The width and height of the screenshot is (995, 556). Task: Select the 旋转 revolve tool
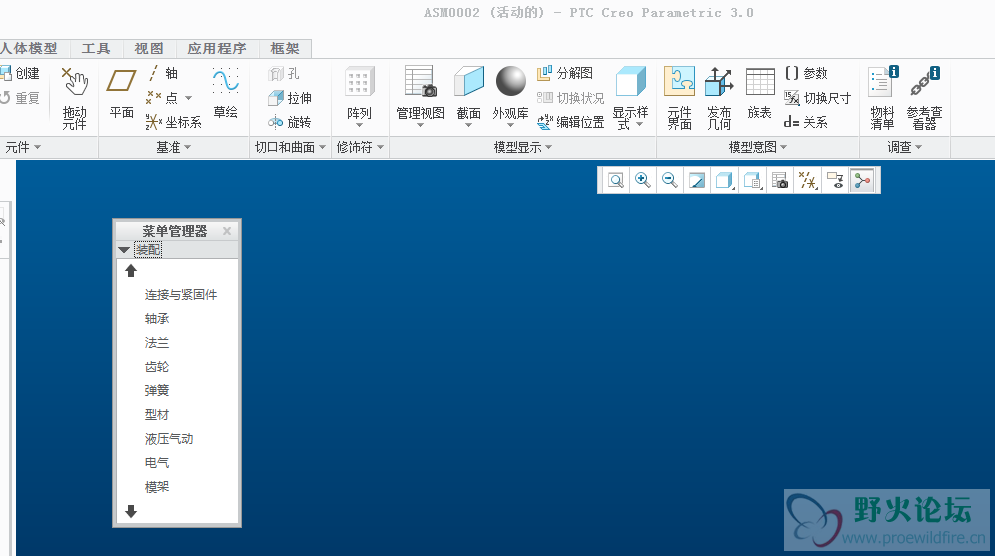[290, 122]
